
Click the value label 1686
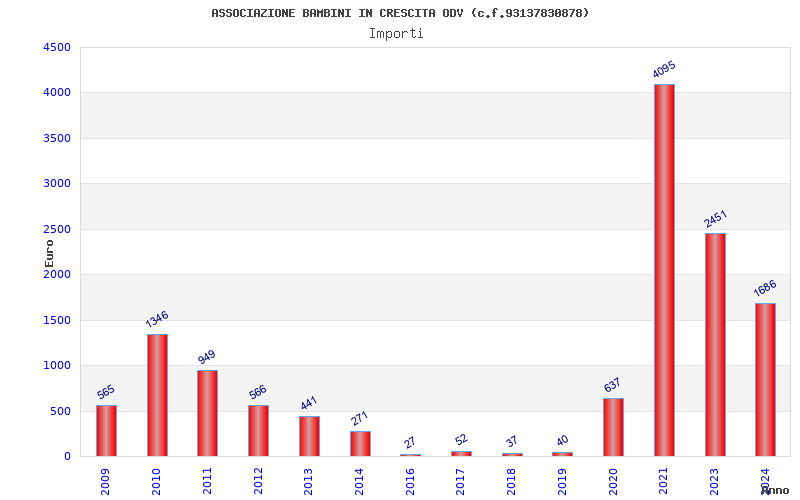[765, 288]
